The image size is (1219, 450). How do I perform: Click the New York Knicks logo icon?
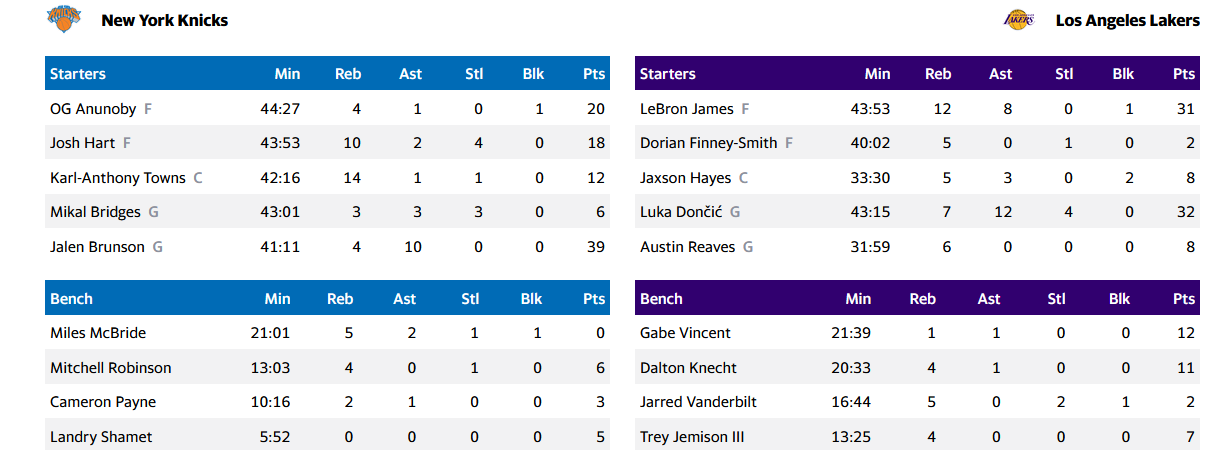click(x=64, y=19)
